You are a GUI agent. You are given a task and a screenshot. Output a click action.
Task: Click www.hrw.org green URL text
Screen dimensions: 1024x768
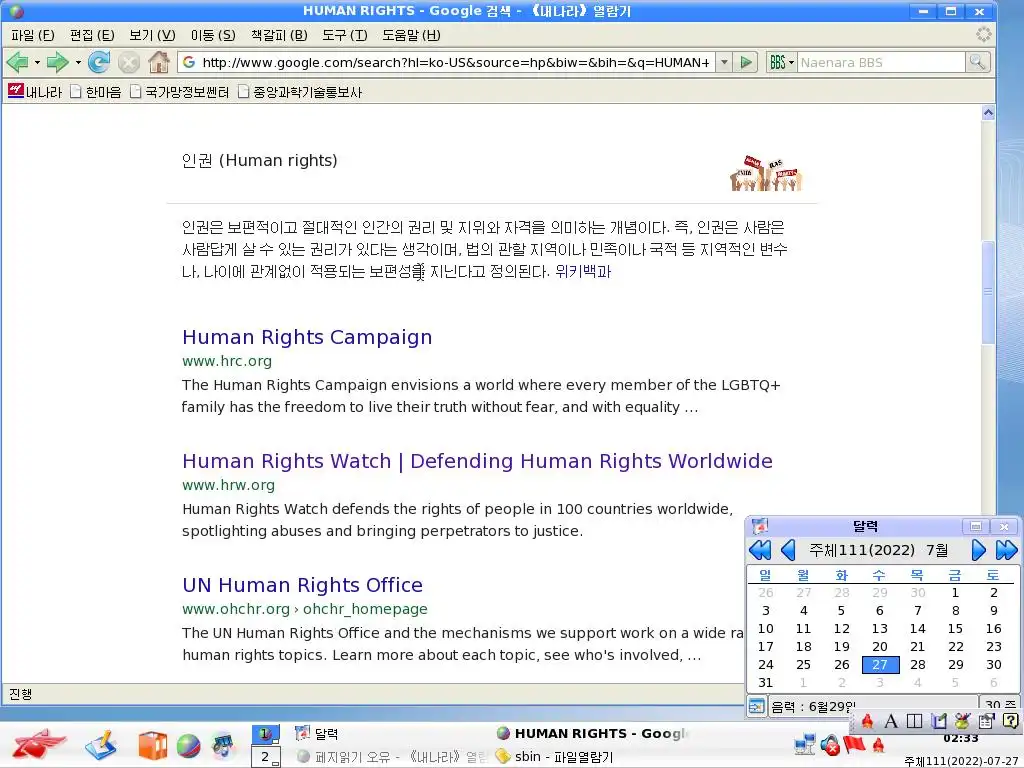coord(229,485)
